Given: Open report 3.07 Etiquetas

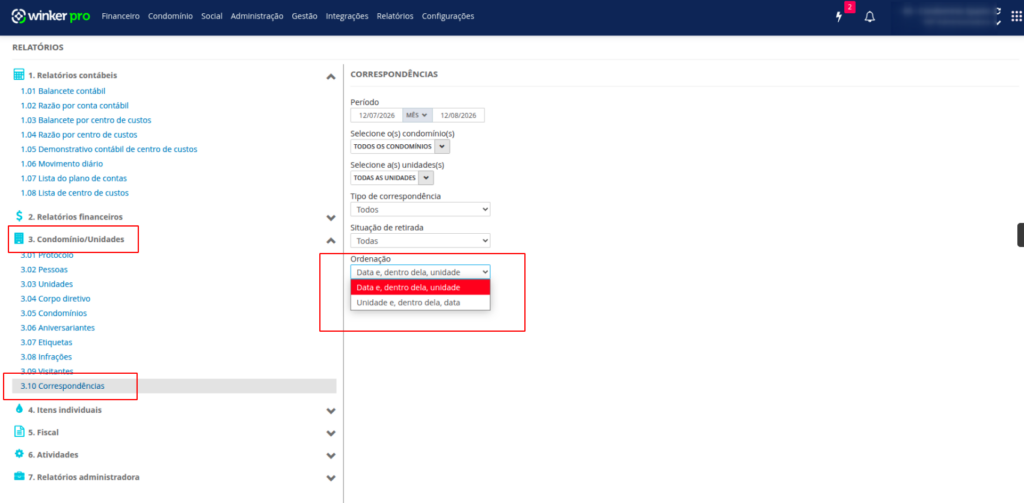Looking at the screenshot, I should (46, 342).
